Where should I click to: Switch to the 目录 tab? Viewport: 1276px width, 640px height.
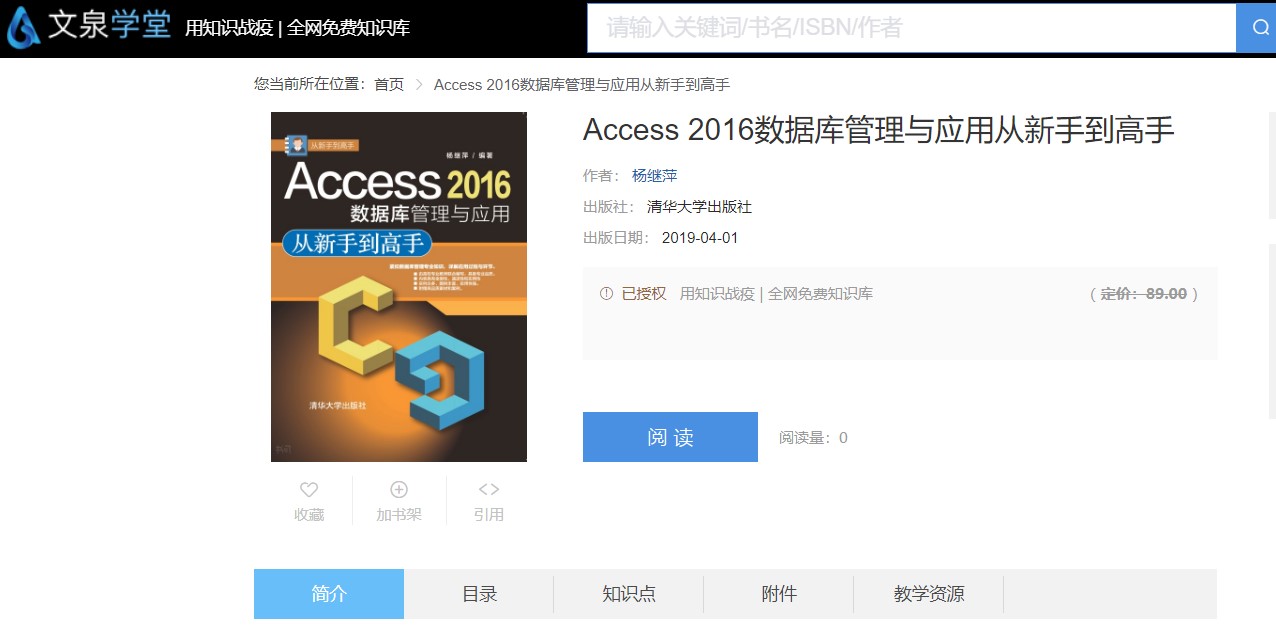(x=479, y=594)
